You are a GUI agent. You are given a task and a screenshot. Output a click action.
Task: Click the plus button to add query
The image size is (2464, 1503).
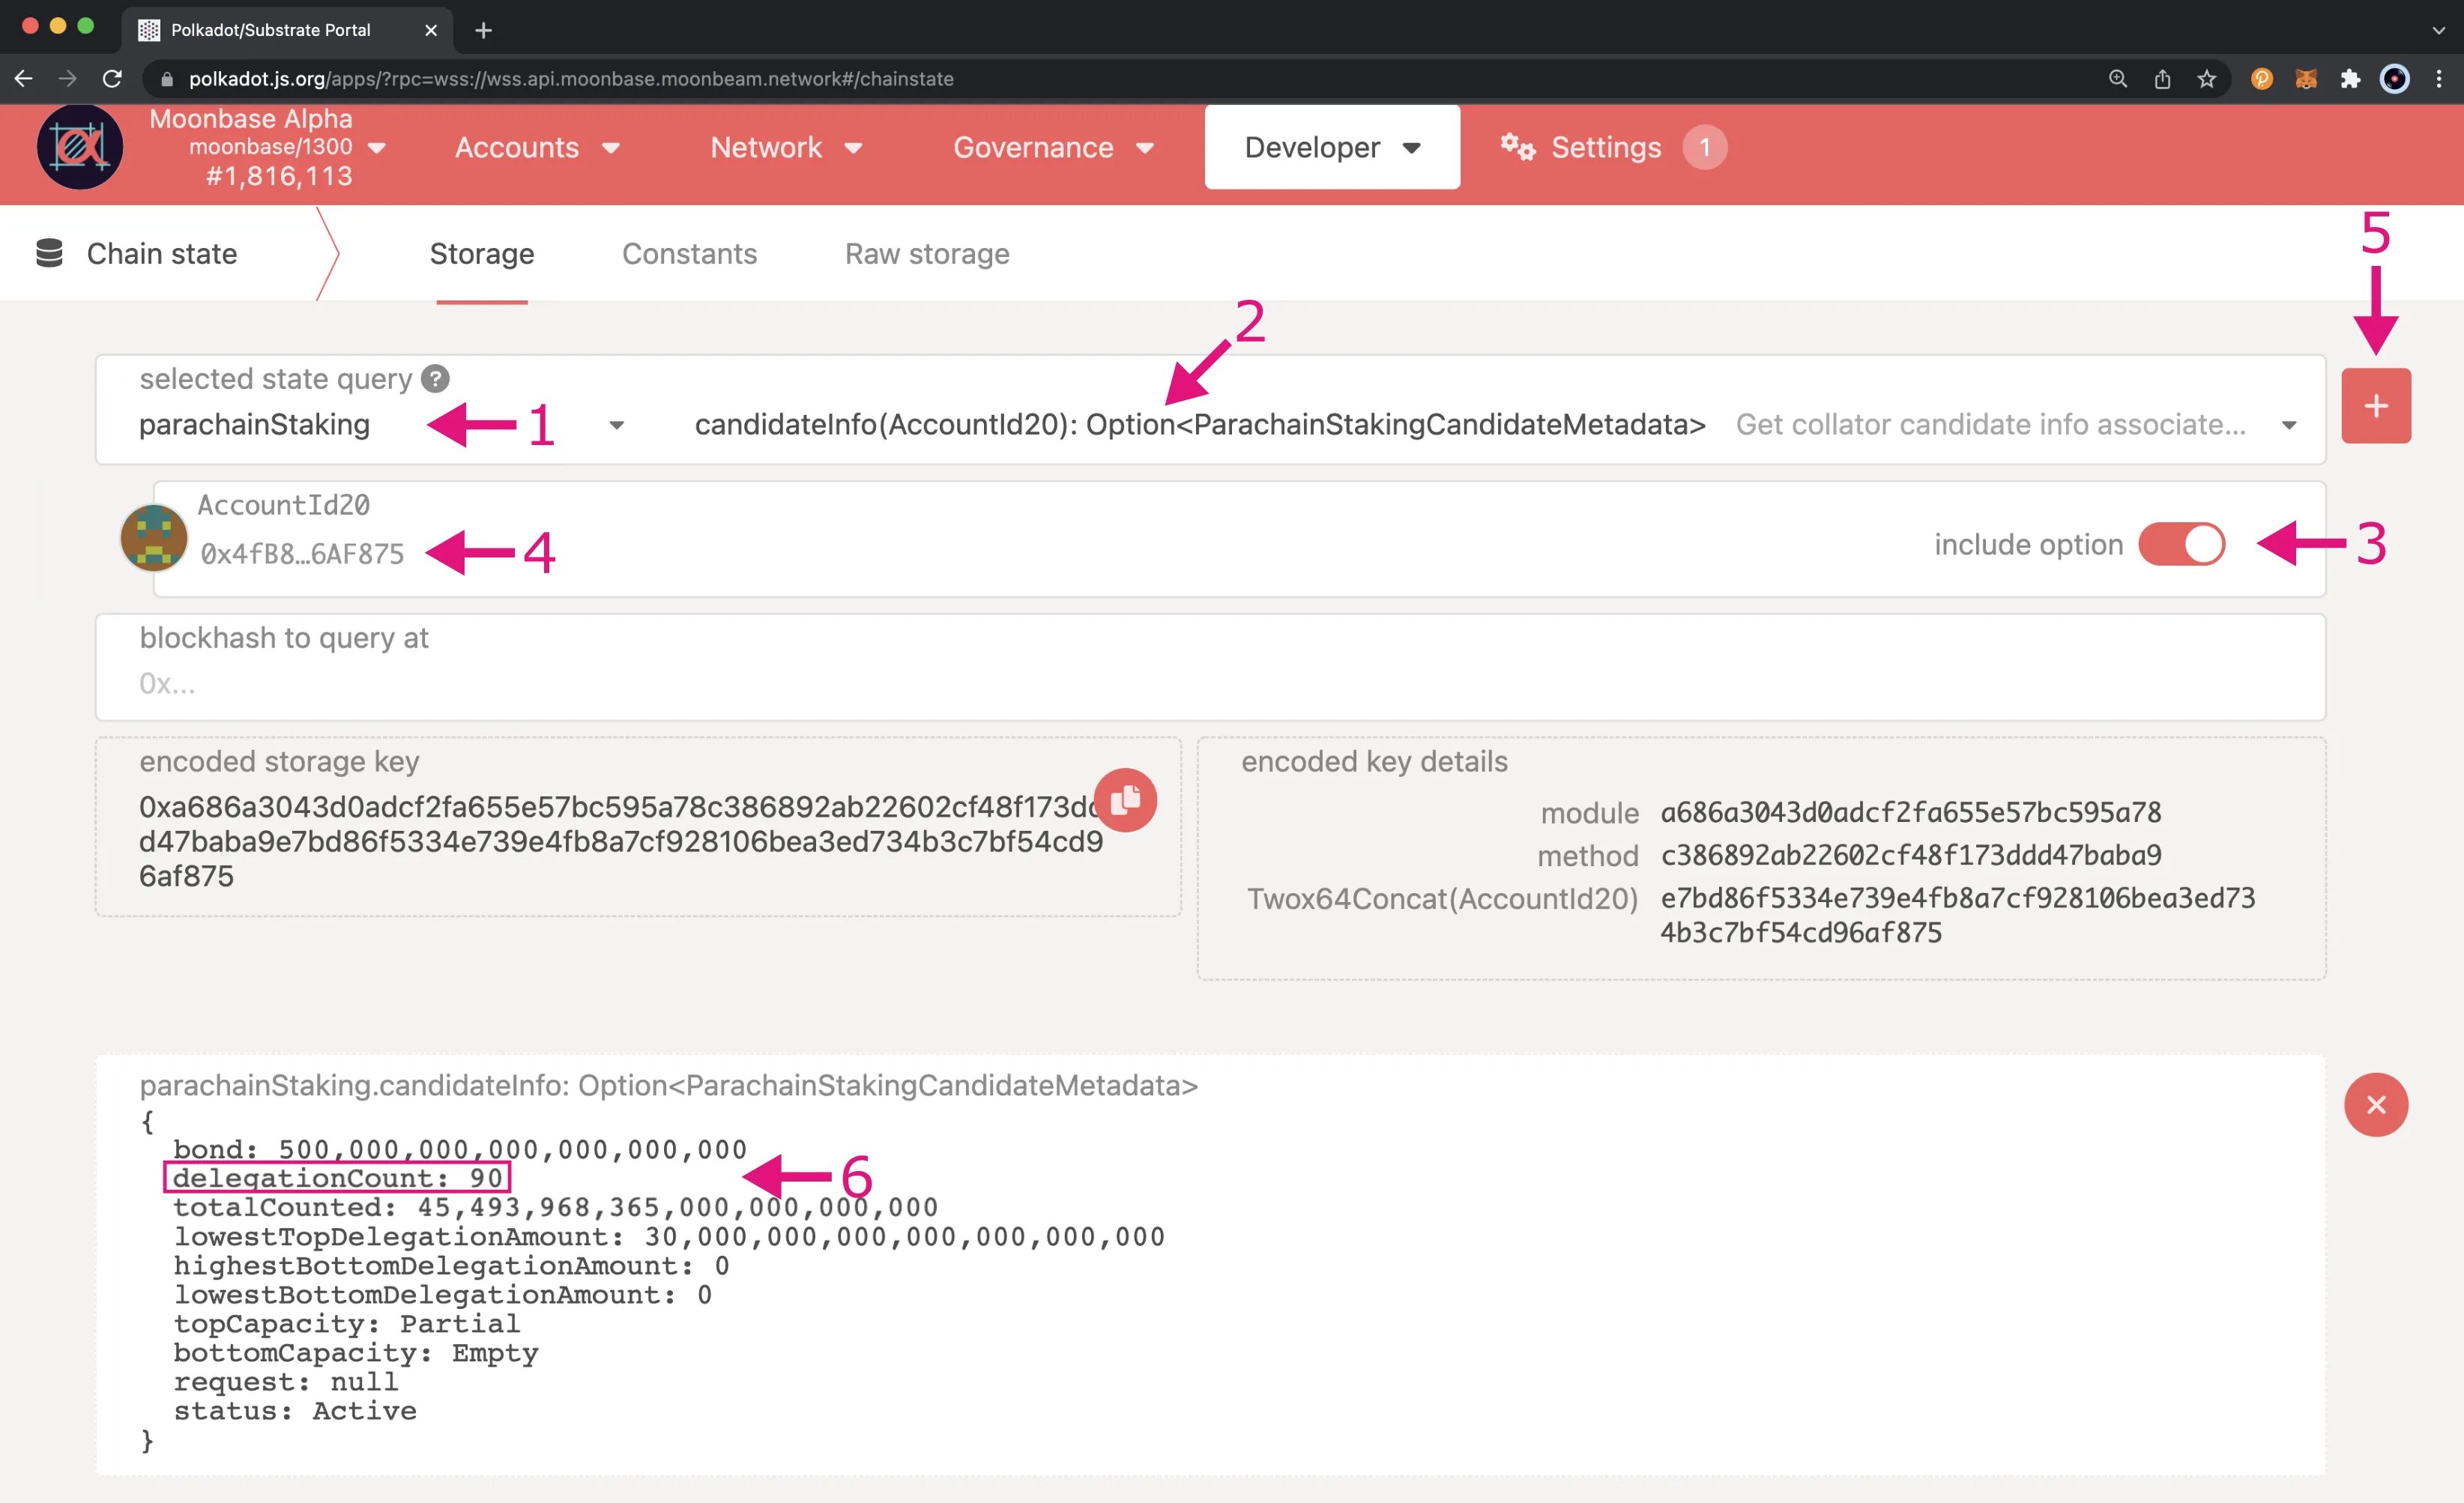pyautogui.click(x=2375, y=406)
